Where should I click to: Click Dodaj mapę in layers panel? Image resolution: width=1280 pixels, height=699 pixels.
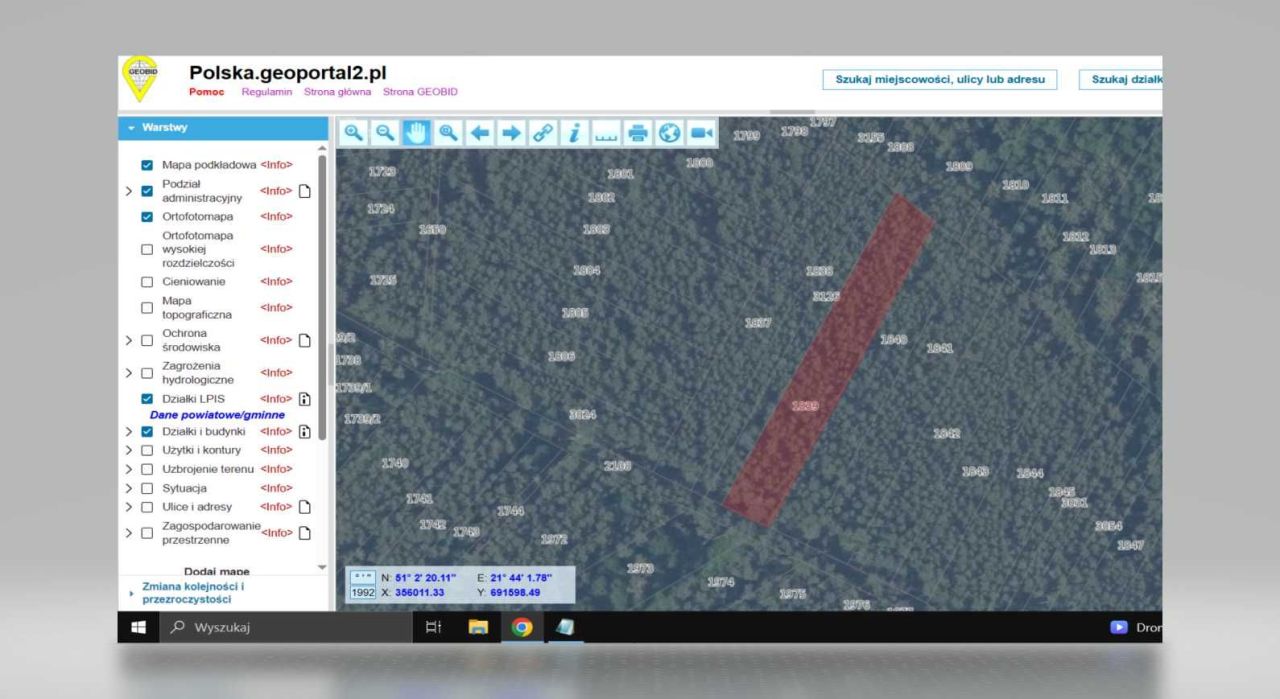[x=217, y=571]
